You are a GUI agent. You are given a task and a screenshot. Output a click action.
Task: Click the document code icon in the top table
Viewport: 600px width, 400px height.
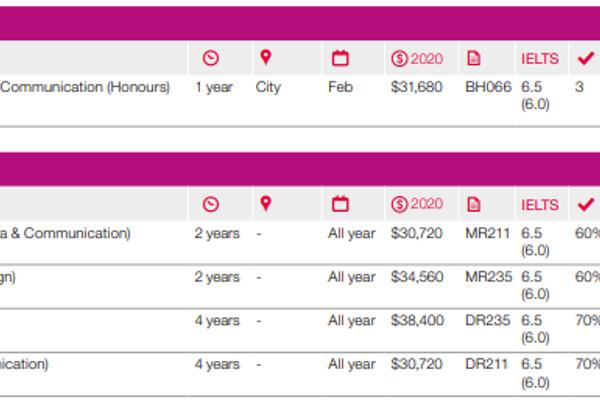pos(474,58)
